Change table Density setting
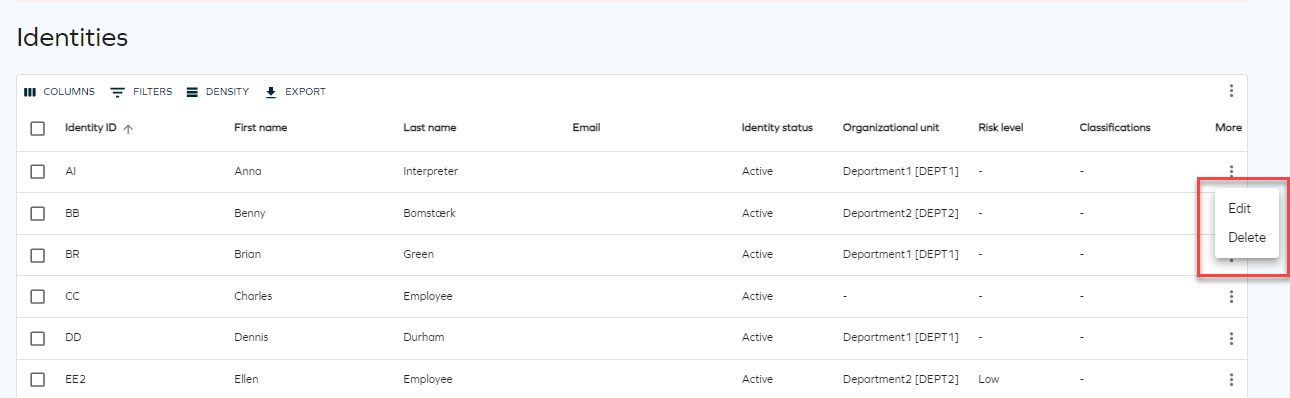This screenshot has width=1290, height=398. point(217,92)
